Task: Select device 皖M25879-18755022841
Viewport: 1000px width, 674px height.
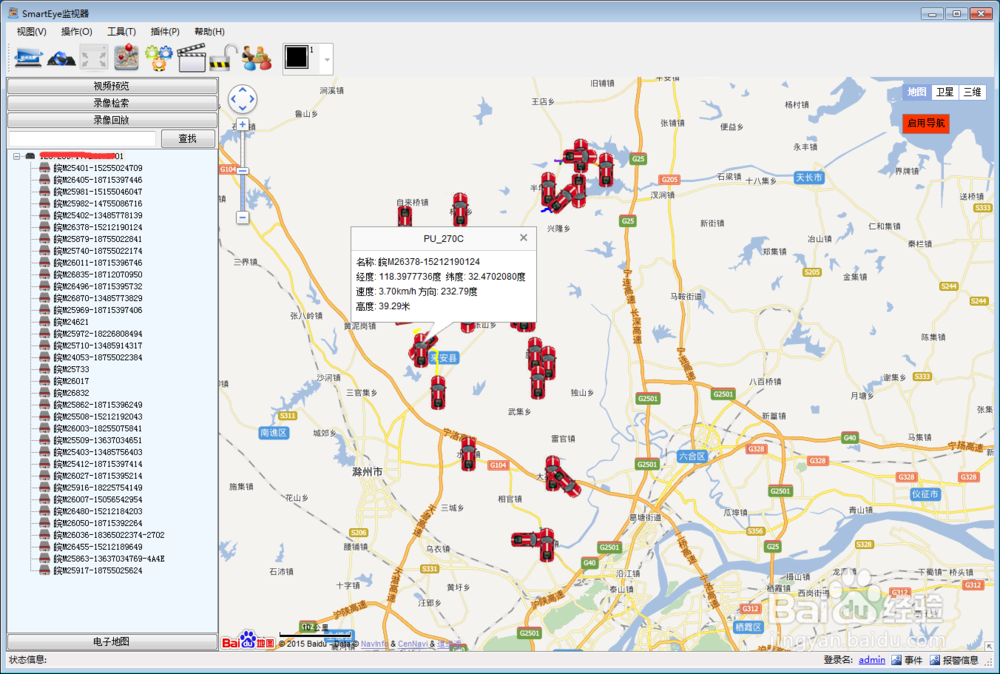Action: (x=98, y=239)
